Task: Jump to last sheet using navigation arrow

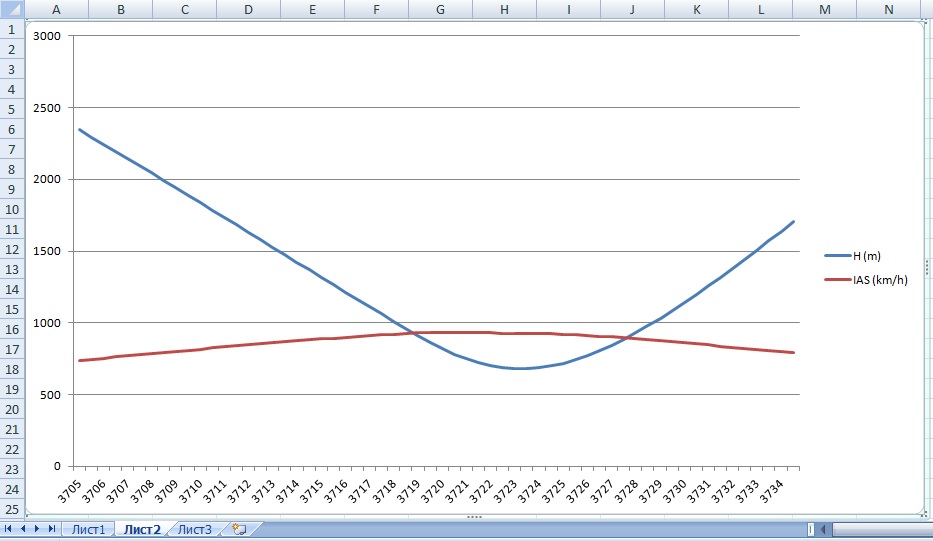Action: [x=52, y=529]
